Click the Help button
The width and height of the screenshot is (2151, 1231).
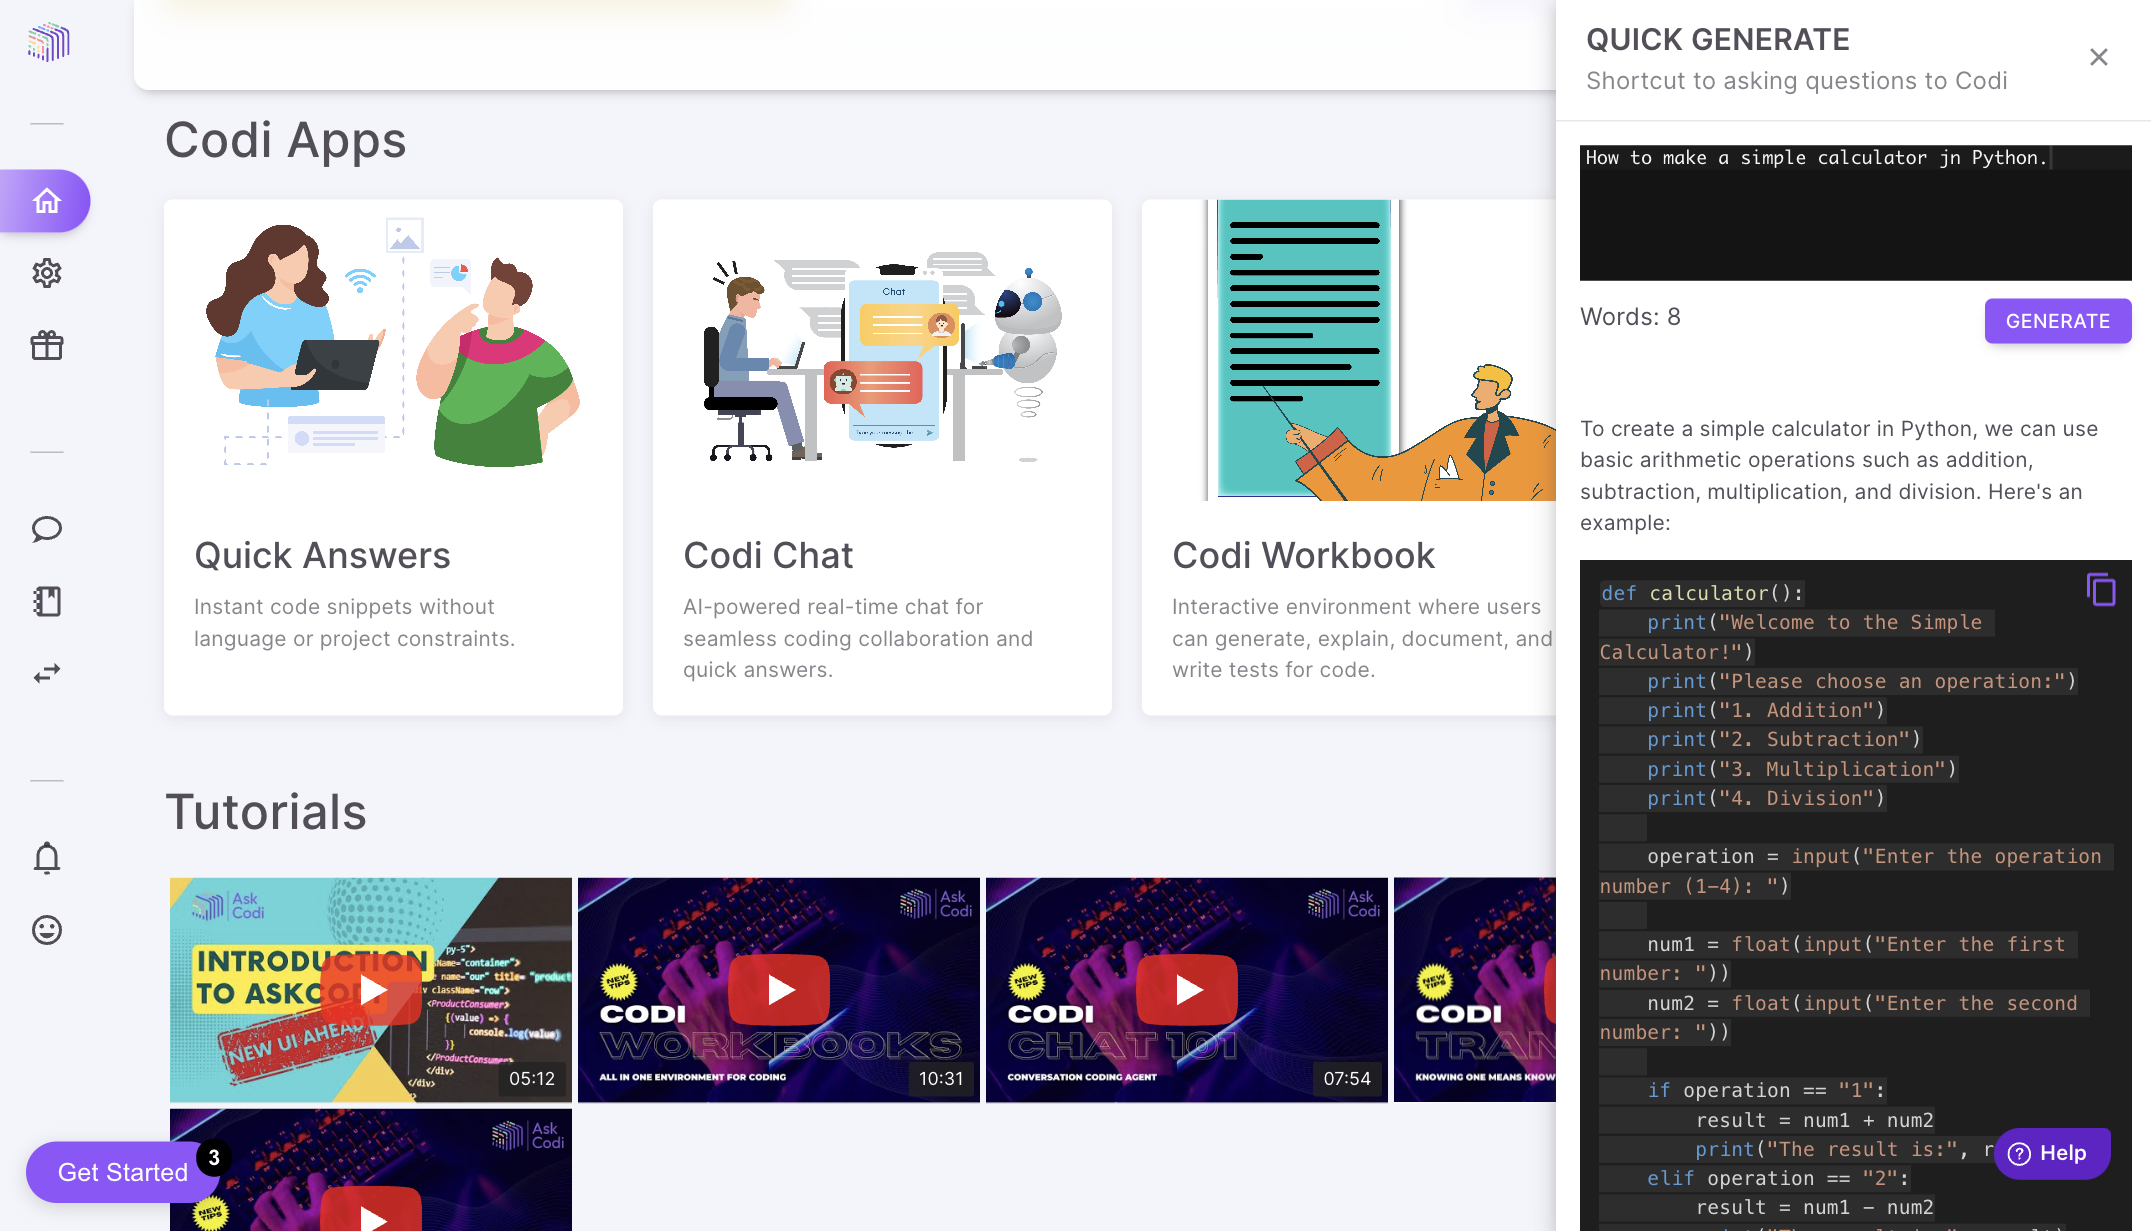[2051, 1153]
